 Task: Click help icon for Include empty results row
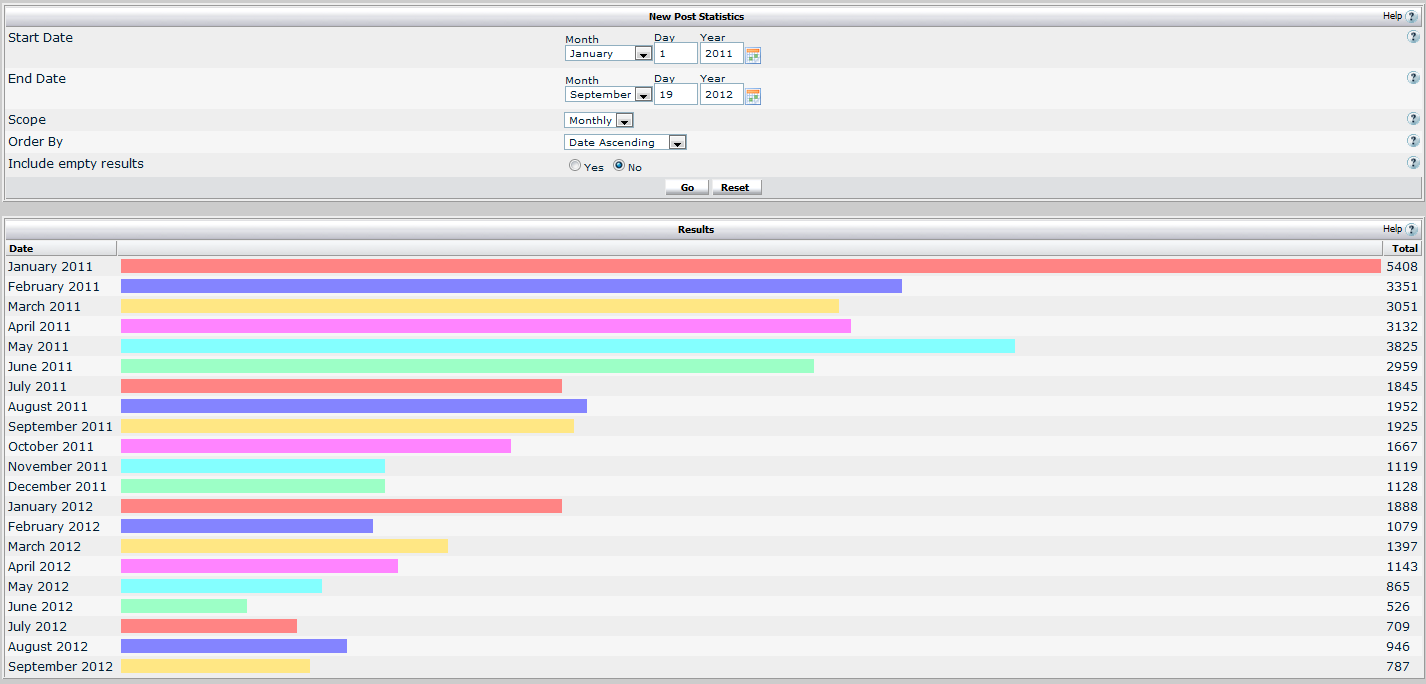[x=1413, y=163]
